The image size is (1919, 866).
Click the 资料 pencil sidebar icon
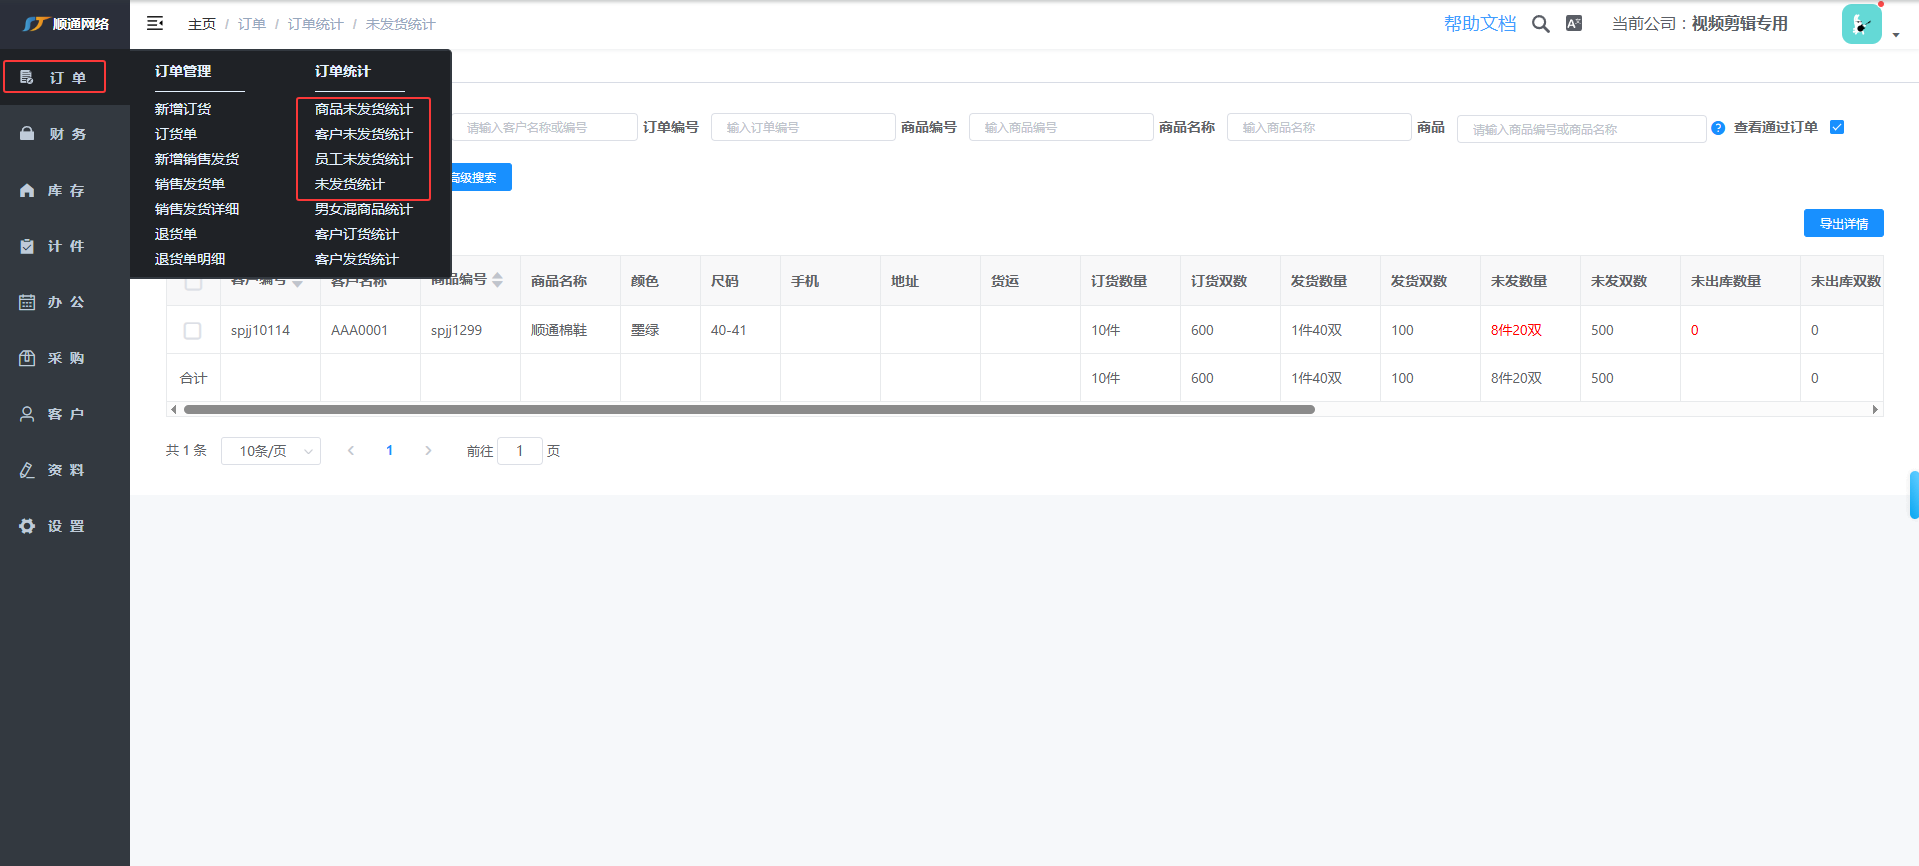click(x=27, y=470)
